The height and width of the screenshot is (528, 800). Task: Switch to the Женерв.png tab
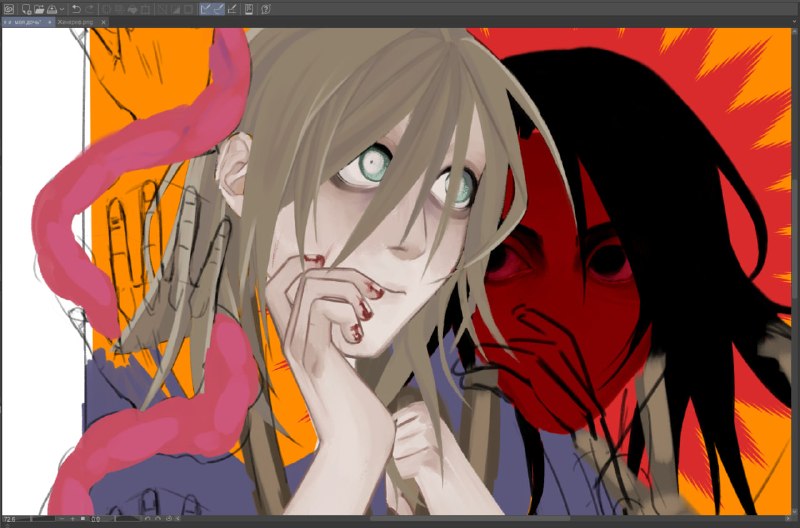(76, 22)
